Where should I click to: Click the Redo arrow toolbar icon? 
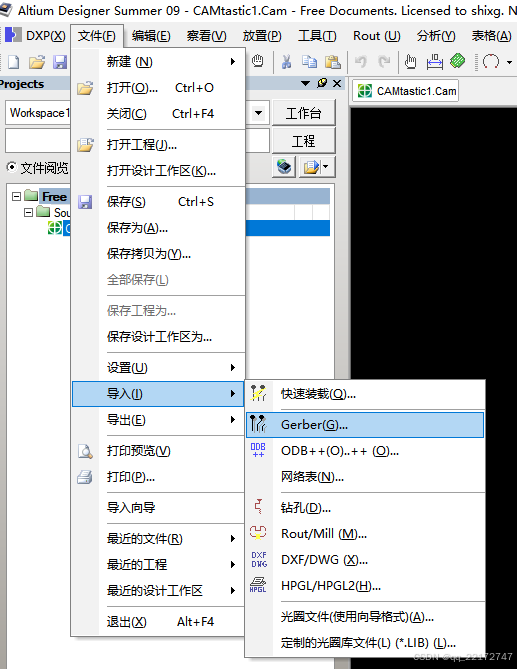click(x=384, y=62)
